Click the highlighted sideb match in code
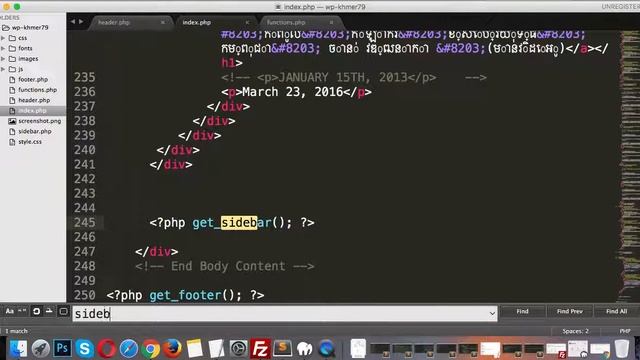The width and height of the screenshot is (640, 360). pos(239,223)
